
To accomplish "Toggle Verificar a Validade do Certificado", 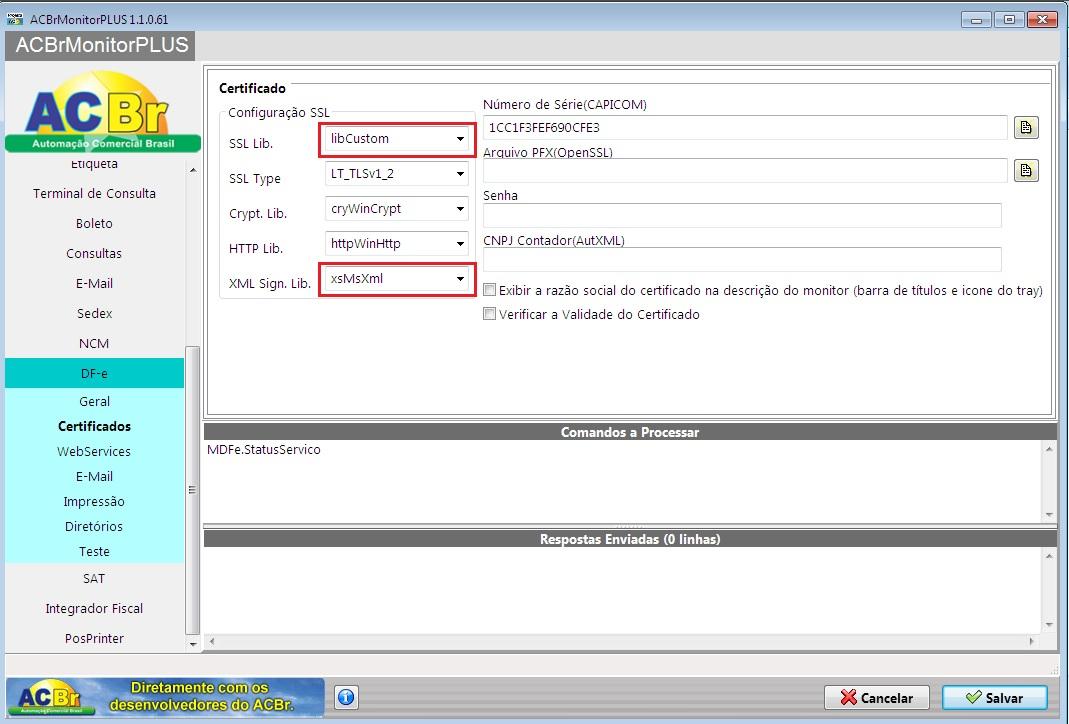I will (x=490, y=314).
